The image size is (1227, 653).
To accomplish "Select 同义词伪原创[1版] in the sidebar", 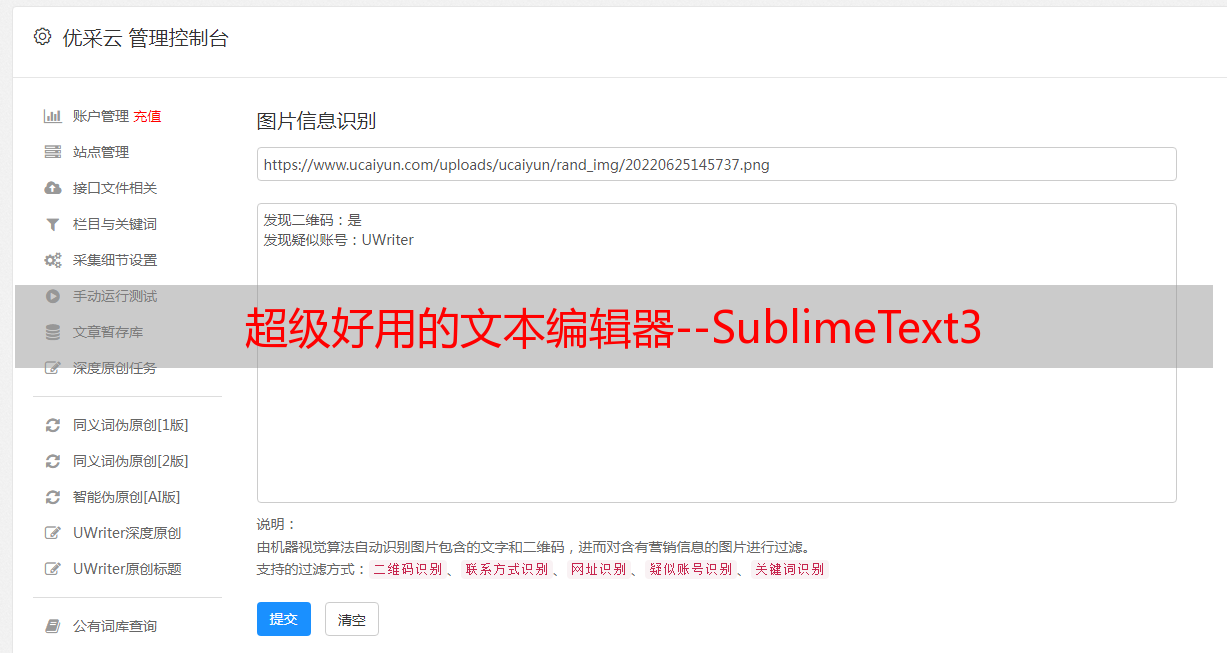I will point(131,425).
